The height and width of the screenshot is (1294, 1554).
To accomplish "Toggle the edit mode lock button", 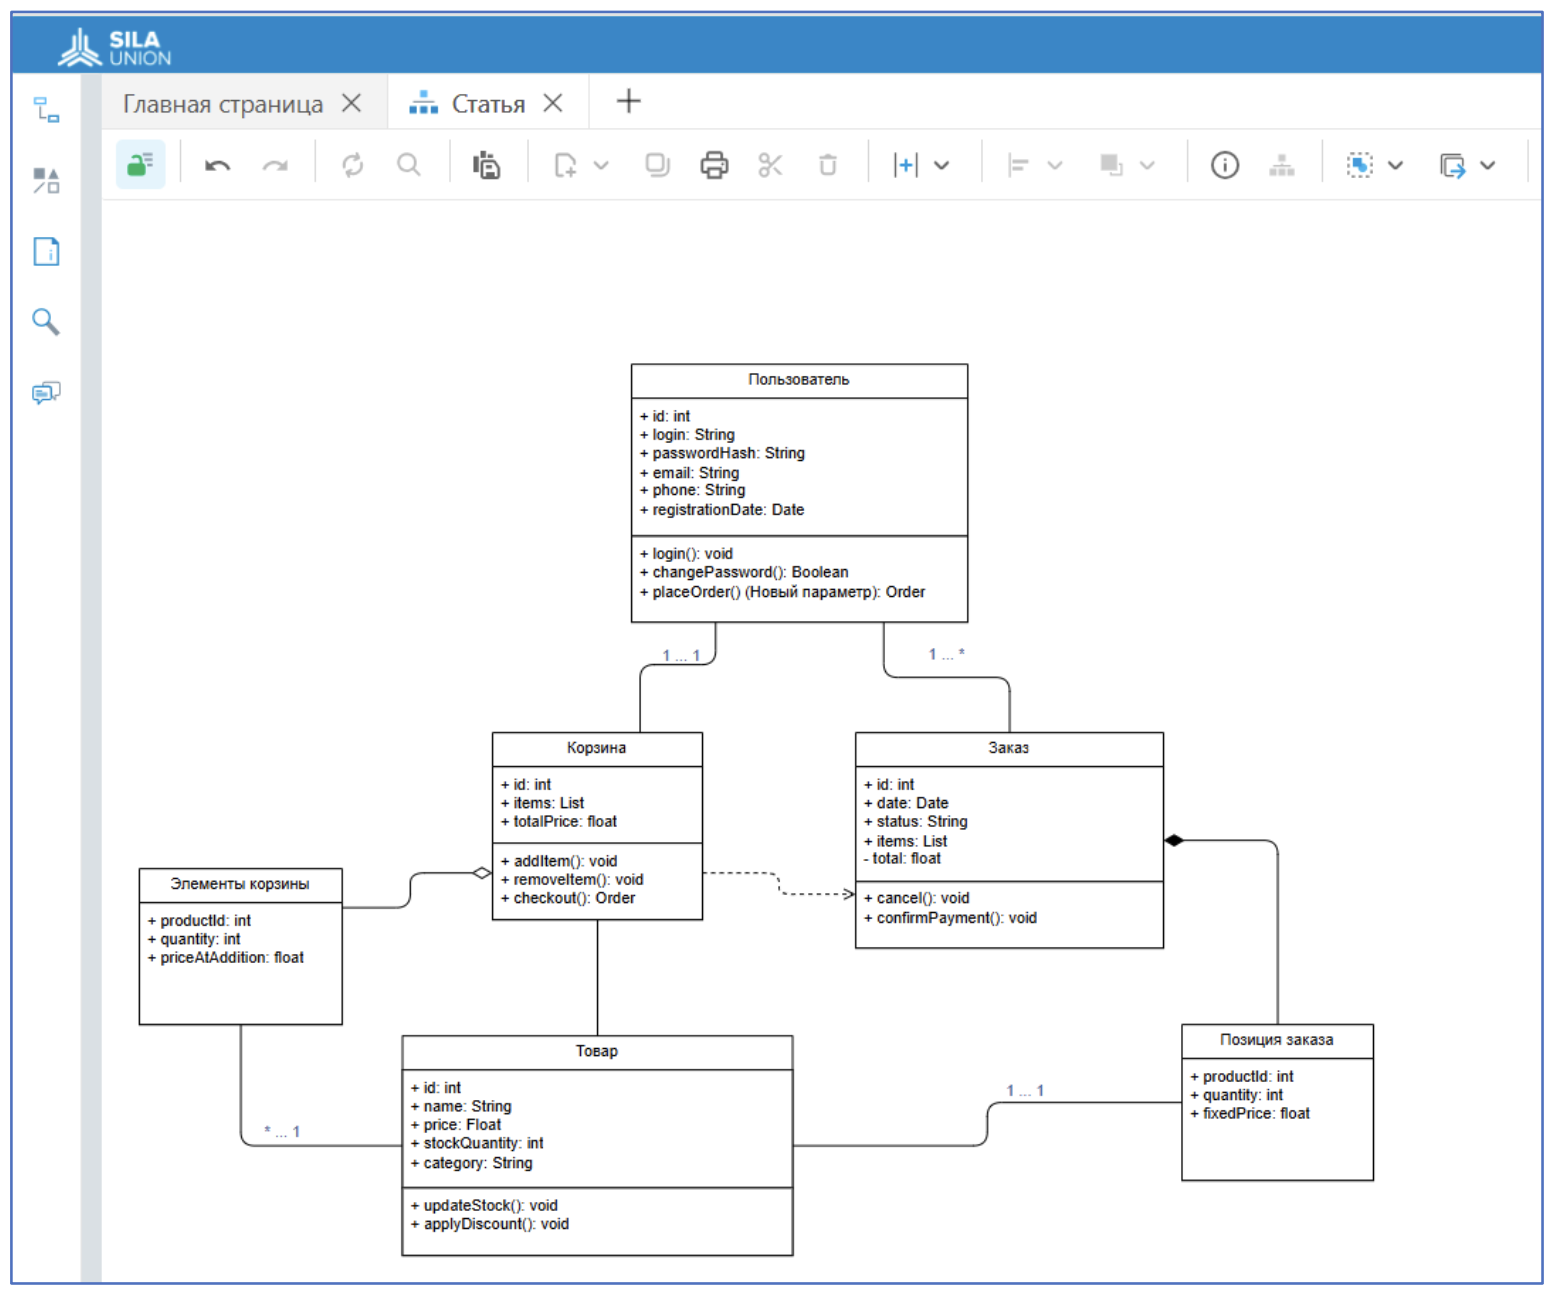I will [140, 165].
